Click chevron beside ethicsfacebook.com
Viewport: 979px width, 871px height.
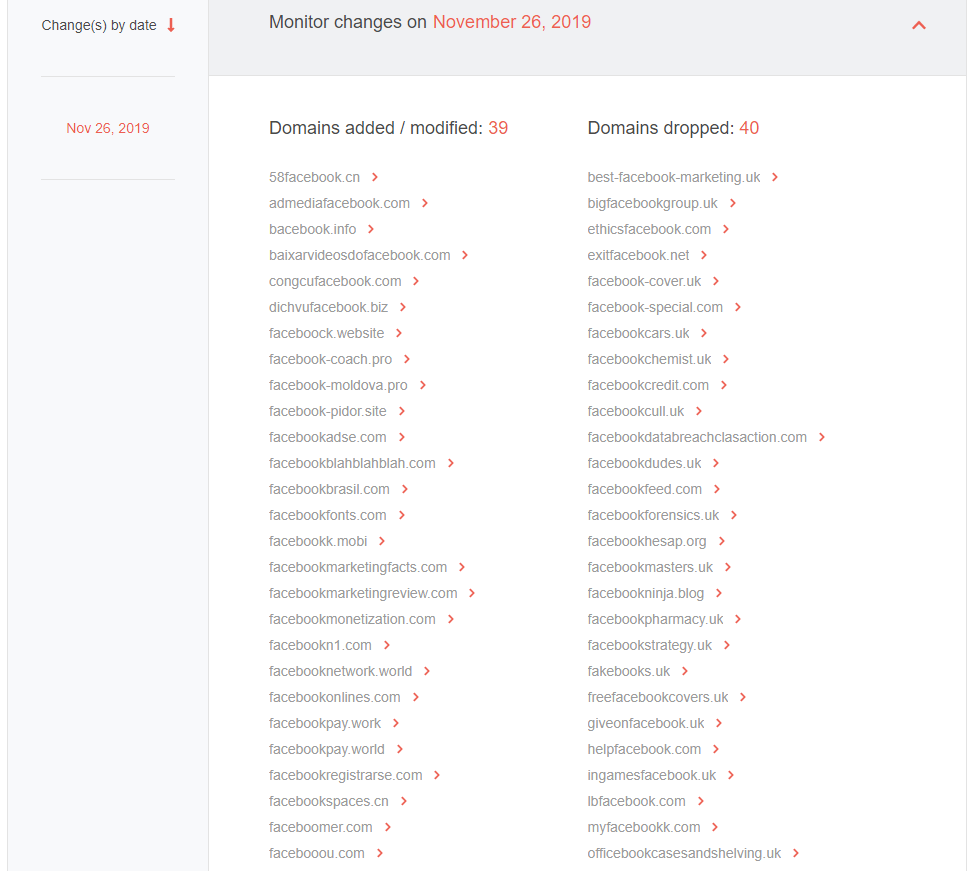(x=726, y=229)
